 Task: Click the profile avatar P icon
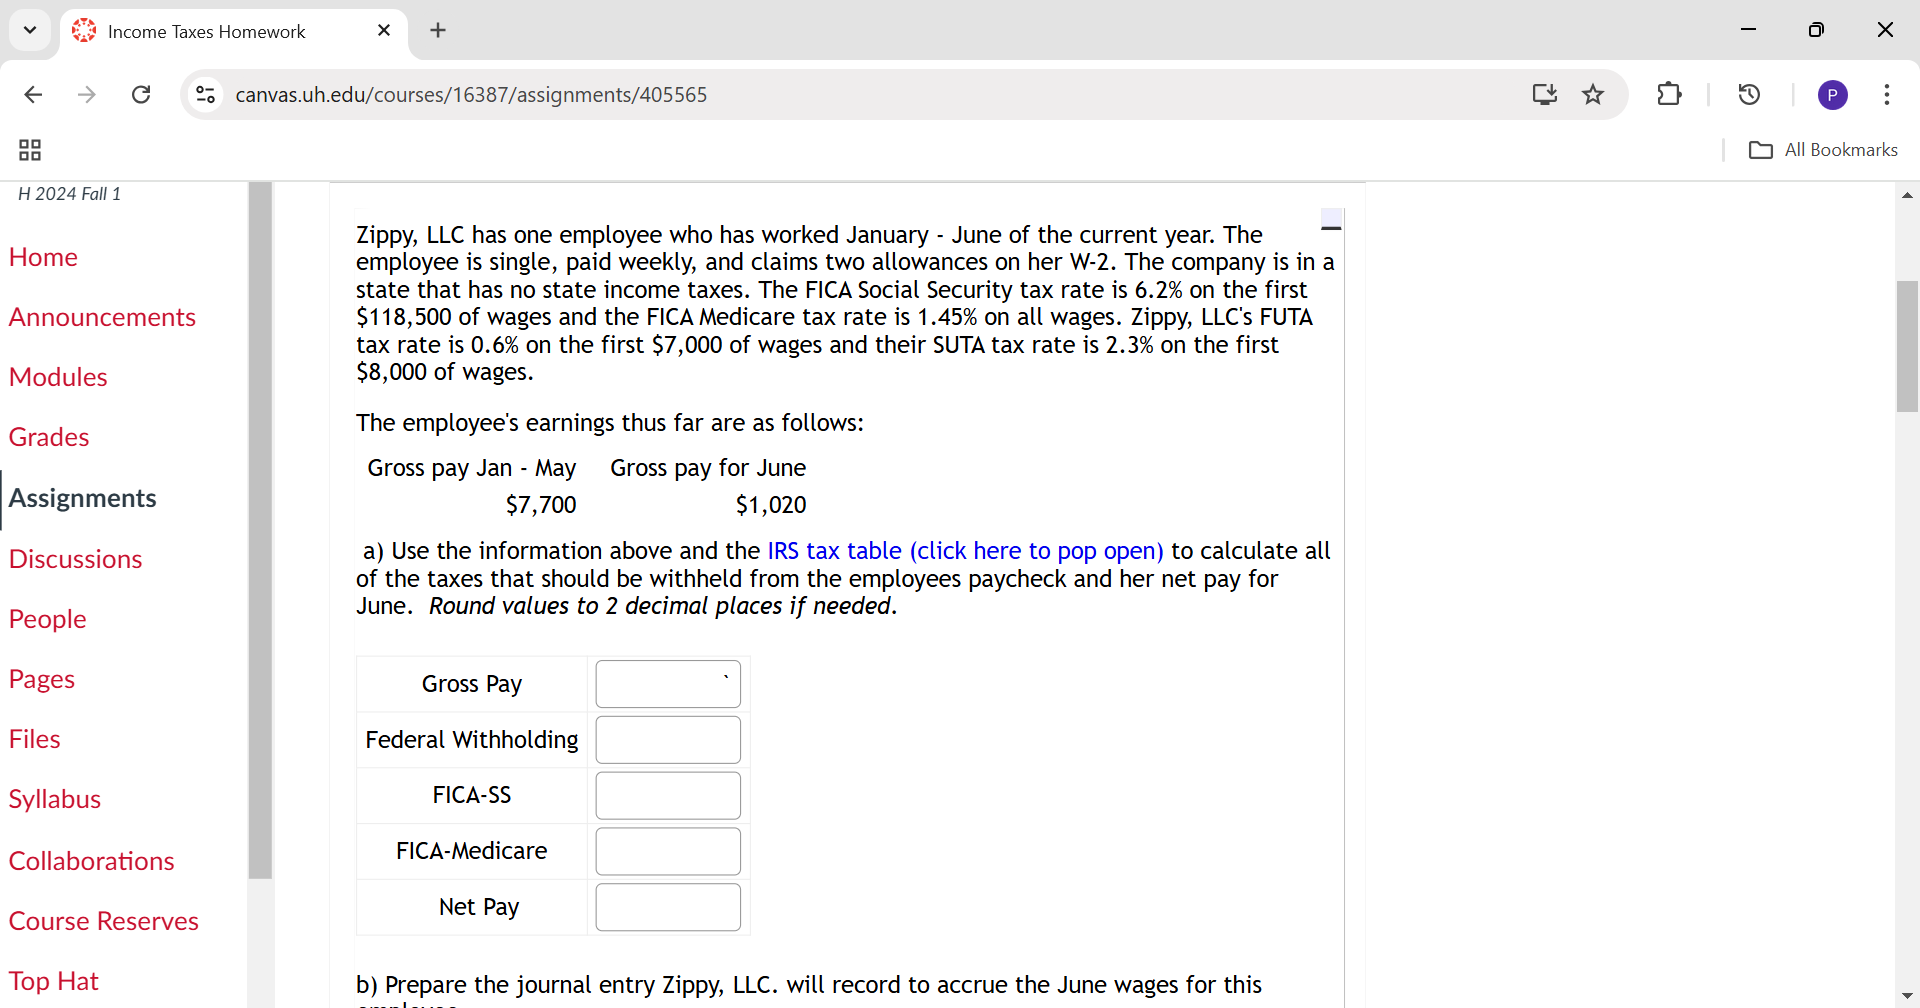point(1833,94)
